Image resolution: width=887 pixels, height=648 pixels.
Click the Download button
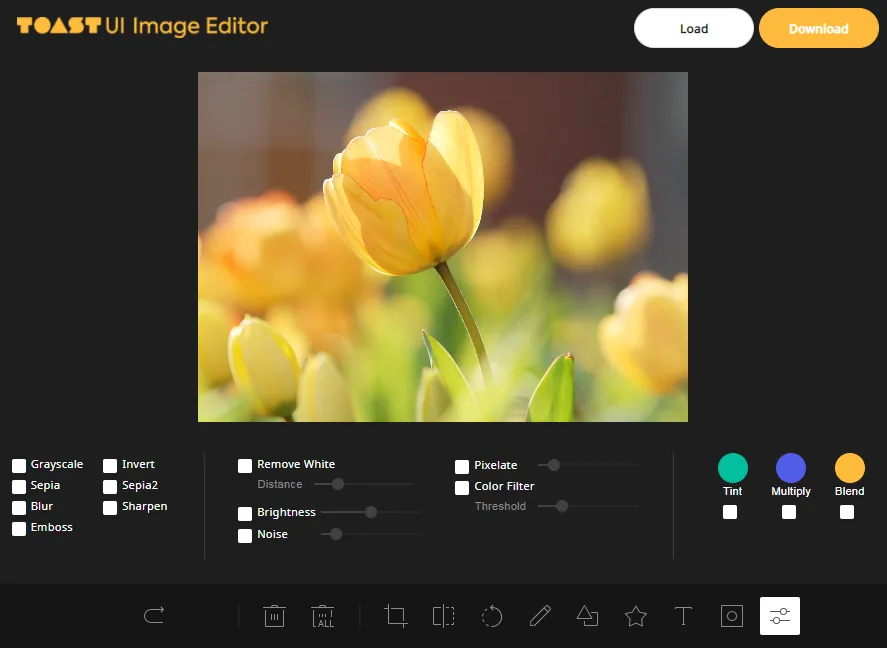tap(818, 29)
